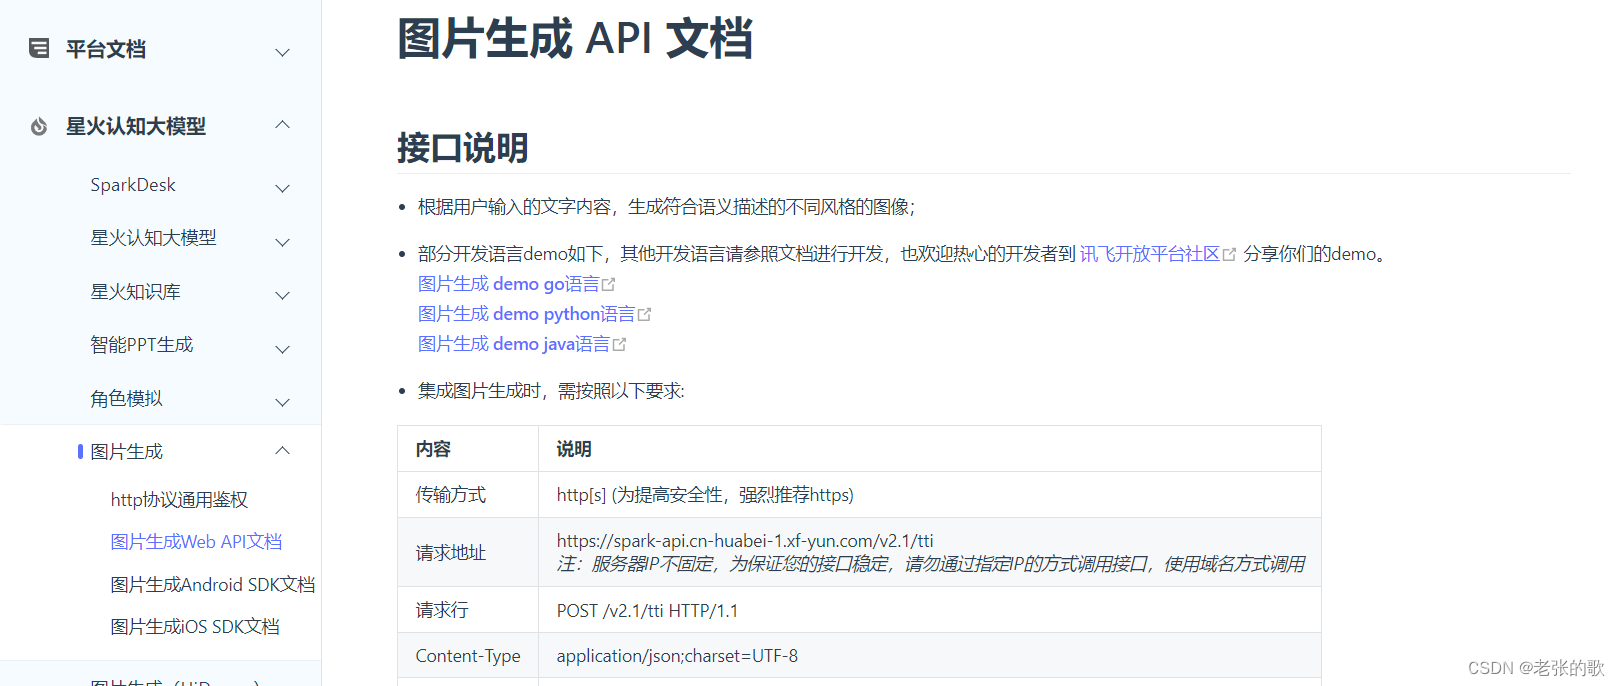This screenshot has height=686, width=1620.
Task: Expand the 智能PPT生成 chevron
Action: point(283,349)
